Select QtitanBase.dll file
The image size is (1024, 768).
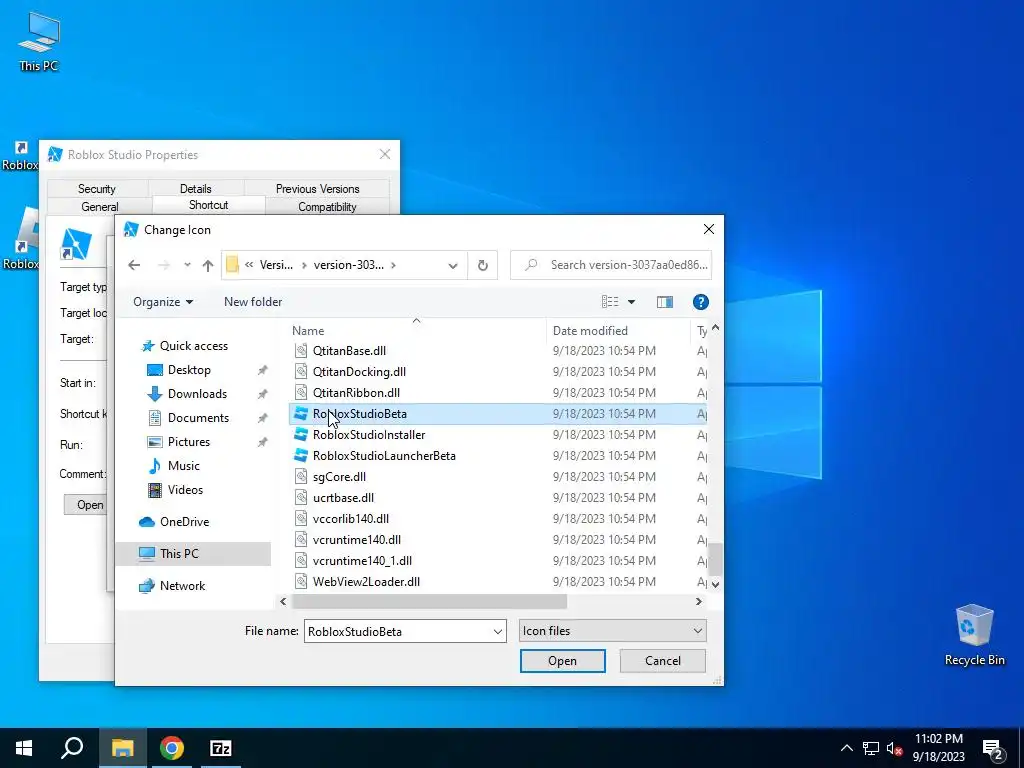pos(349,351)
